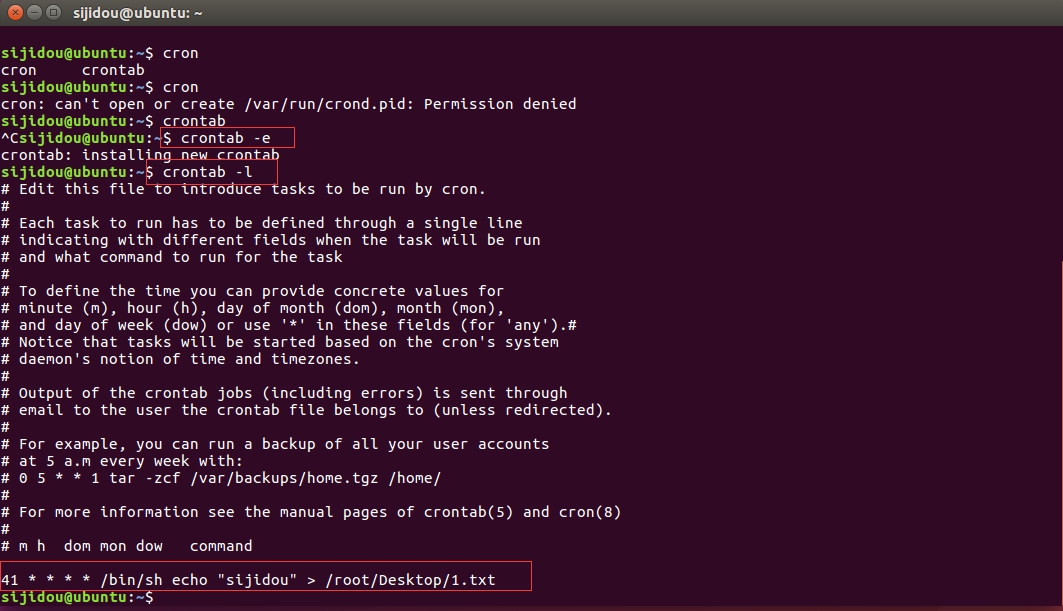Click the 'cron     crontab' completion suggestions line
The image size is (1063, 611).
tap(72, 70)
